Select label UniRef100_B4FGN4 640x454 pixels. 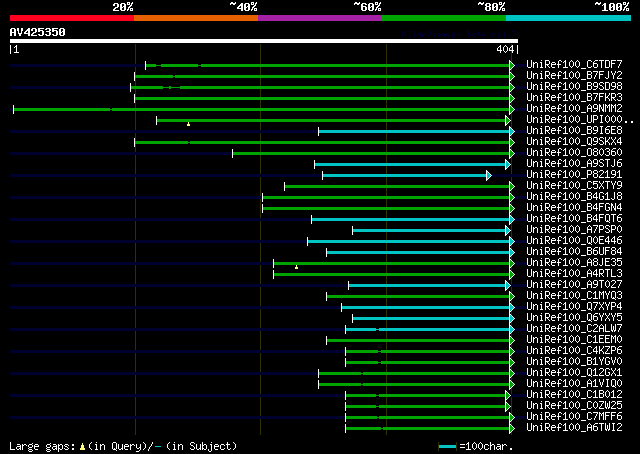pos(574,208)
